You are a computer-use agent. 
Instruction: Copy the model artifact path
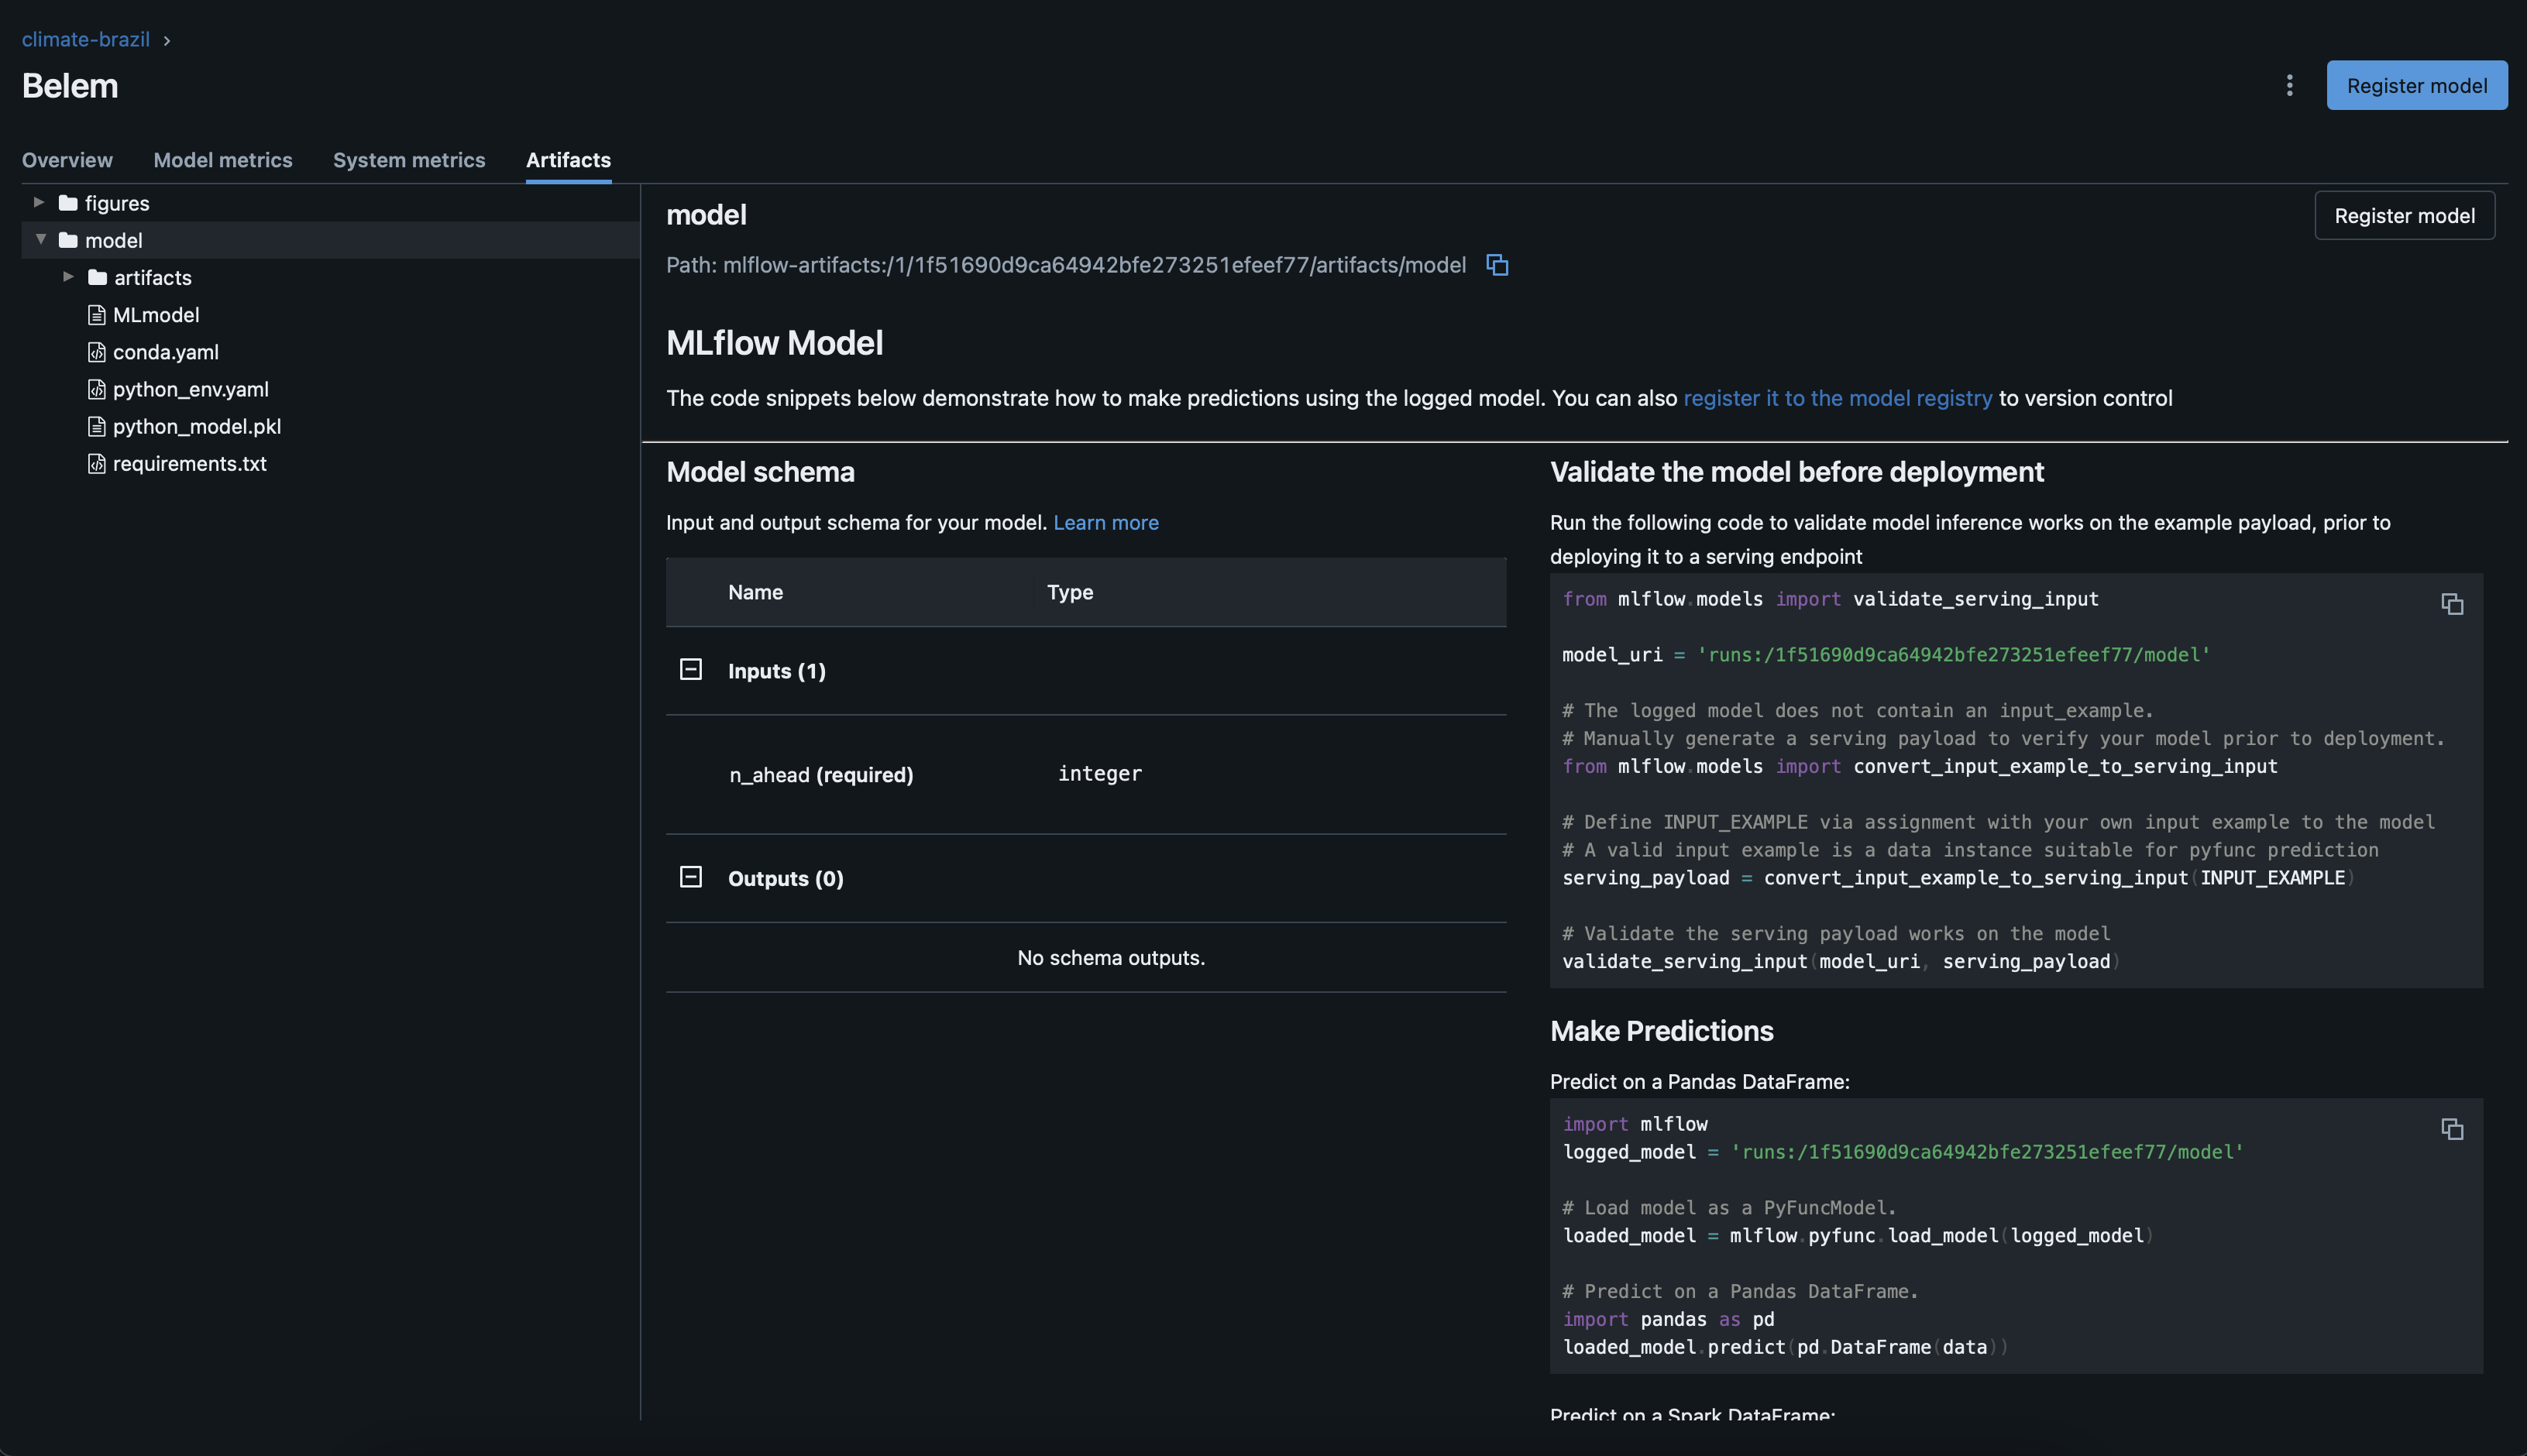point(1497,265)
